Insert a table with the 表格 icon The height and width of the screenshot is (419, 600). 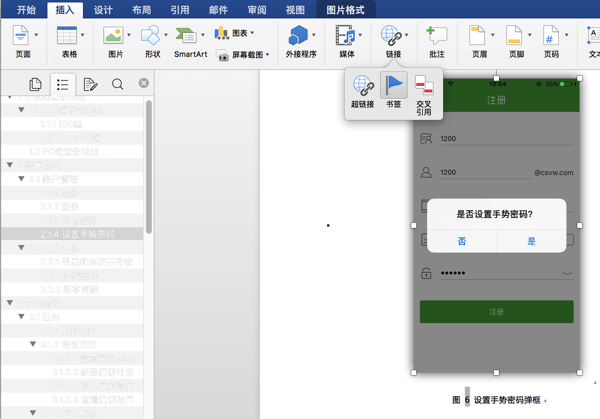pyautogui.click(x=67, y=35)
